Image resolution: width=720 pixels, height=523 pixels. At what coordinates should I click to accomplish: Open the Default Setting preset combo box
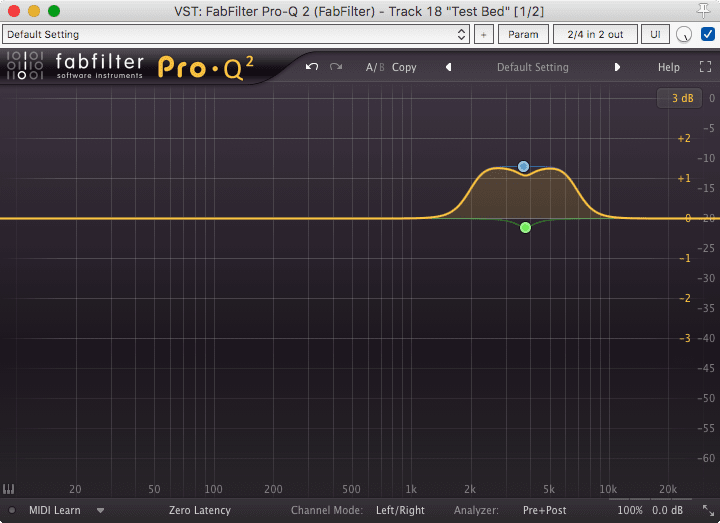(x=236, y=34)
